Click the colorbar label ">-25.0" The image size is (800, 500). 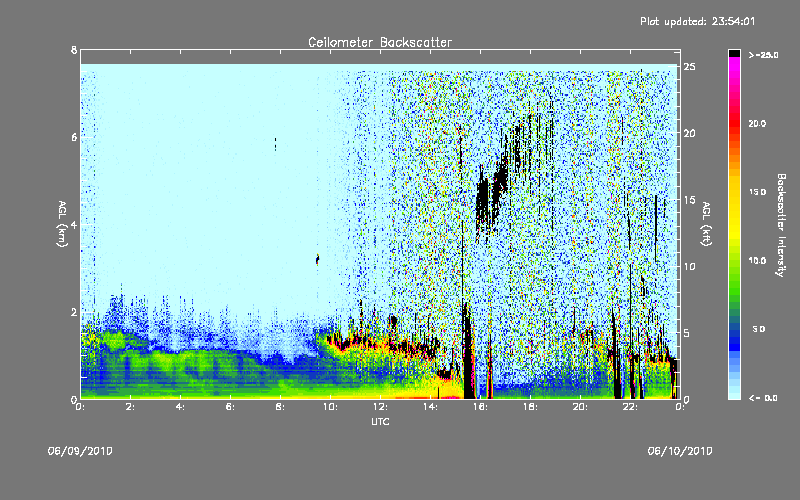tap(763, 55)
